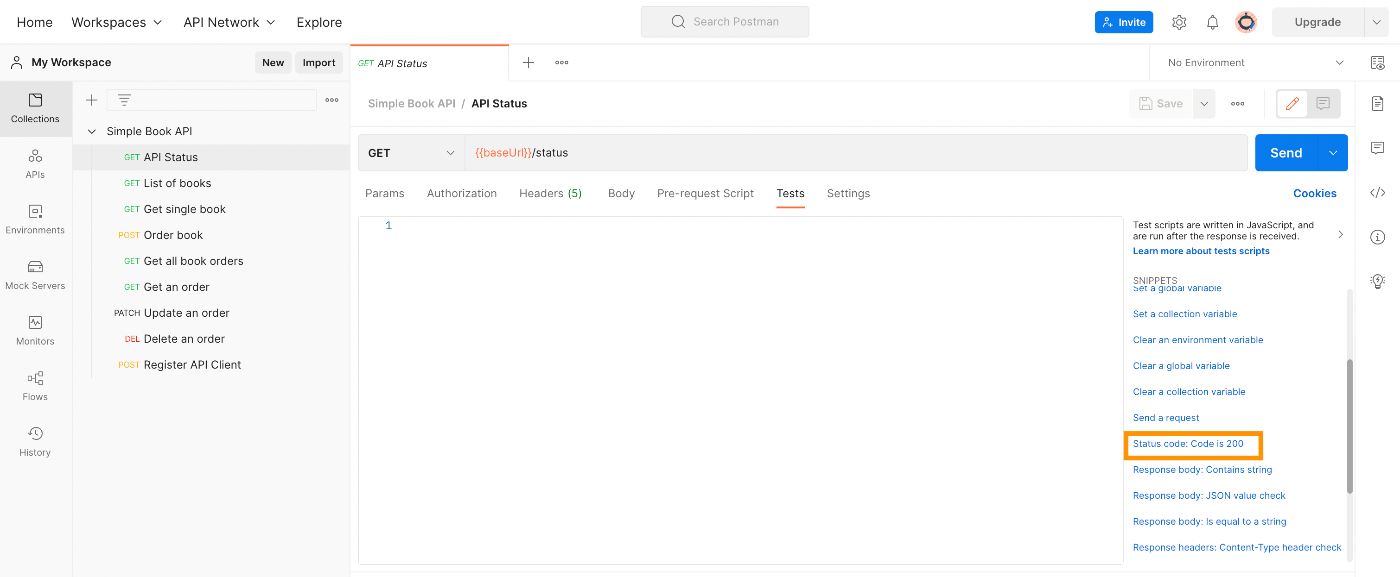The image size is (1400, 577).
Task: Click the settings gear icon
Action: [x=1179, y=22]
